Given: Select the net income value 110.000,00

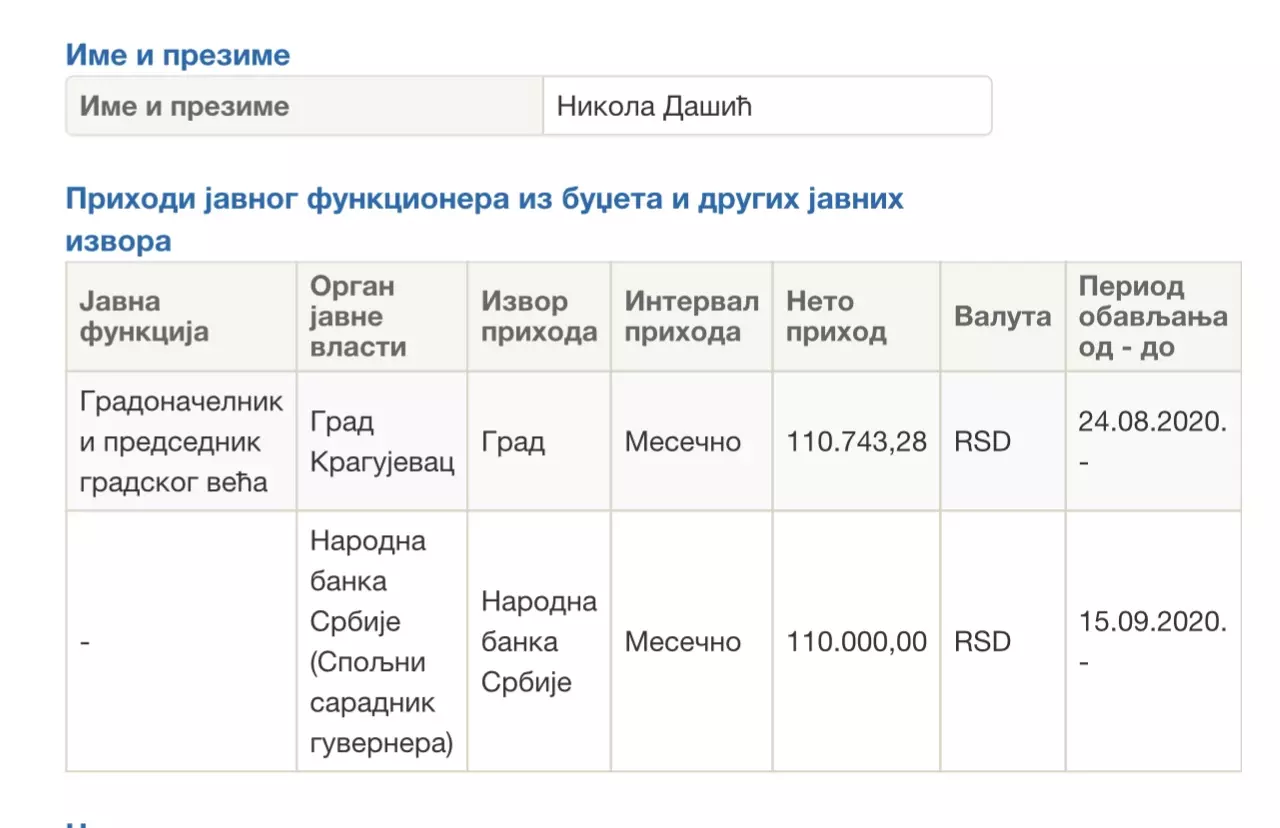Looking at the screenshot, I should coord(856,641).
